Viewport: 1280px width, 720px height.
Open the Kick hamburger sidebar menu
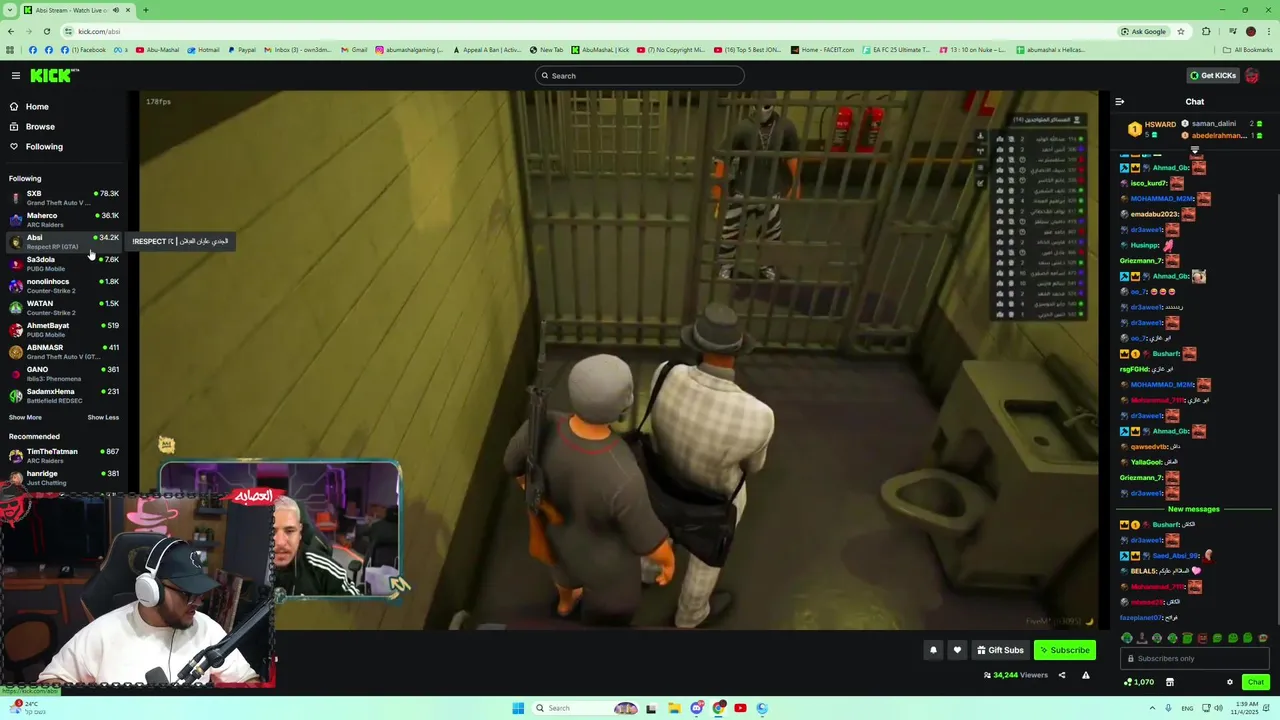click(x=16, y=76)
